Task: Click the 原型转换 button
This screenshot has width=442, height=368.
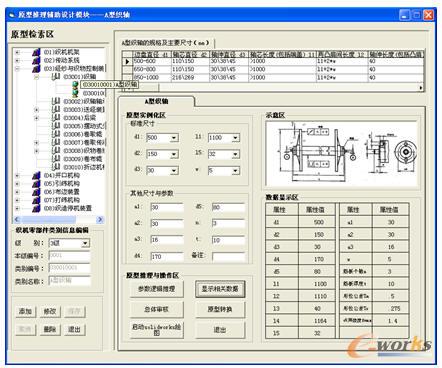Action: coord(220,309)
